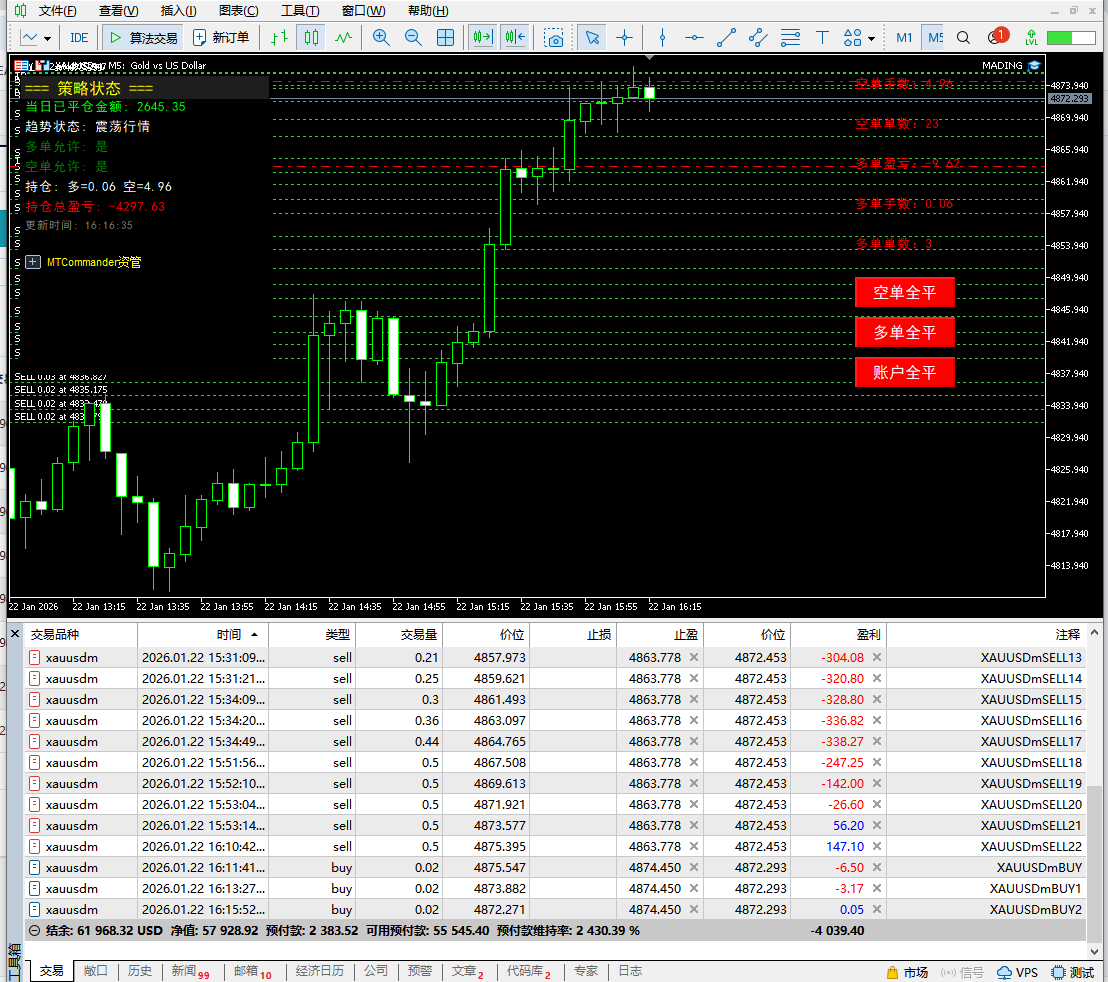The image size is (1108, 982).
Task: Click the red 多单全平 button
Action: [x=904, y=332]
